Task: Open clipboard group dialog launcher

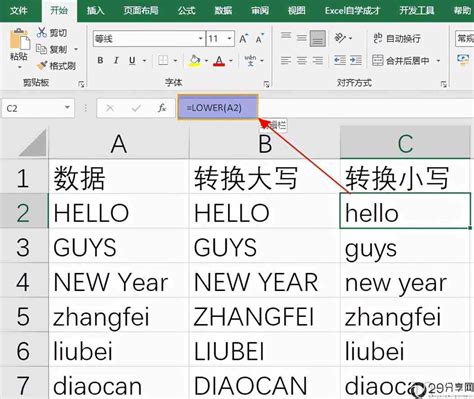Action: click(81, 84)
